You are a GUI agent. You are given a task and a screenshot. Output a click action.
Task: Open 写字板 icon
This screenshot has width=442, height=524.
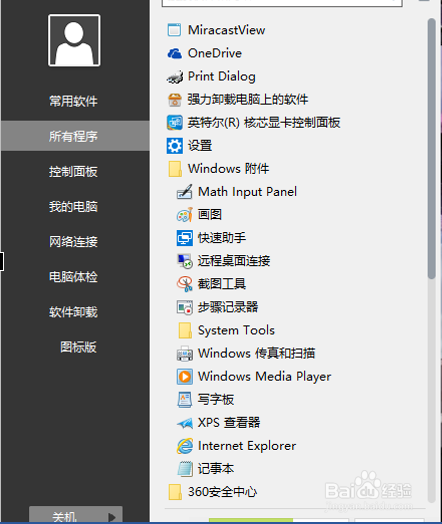(184, 400)
